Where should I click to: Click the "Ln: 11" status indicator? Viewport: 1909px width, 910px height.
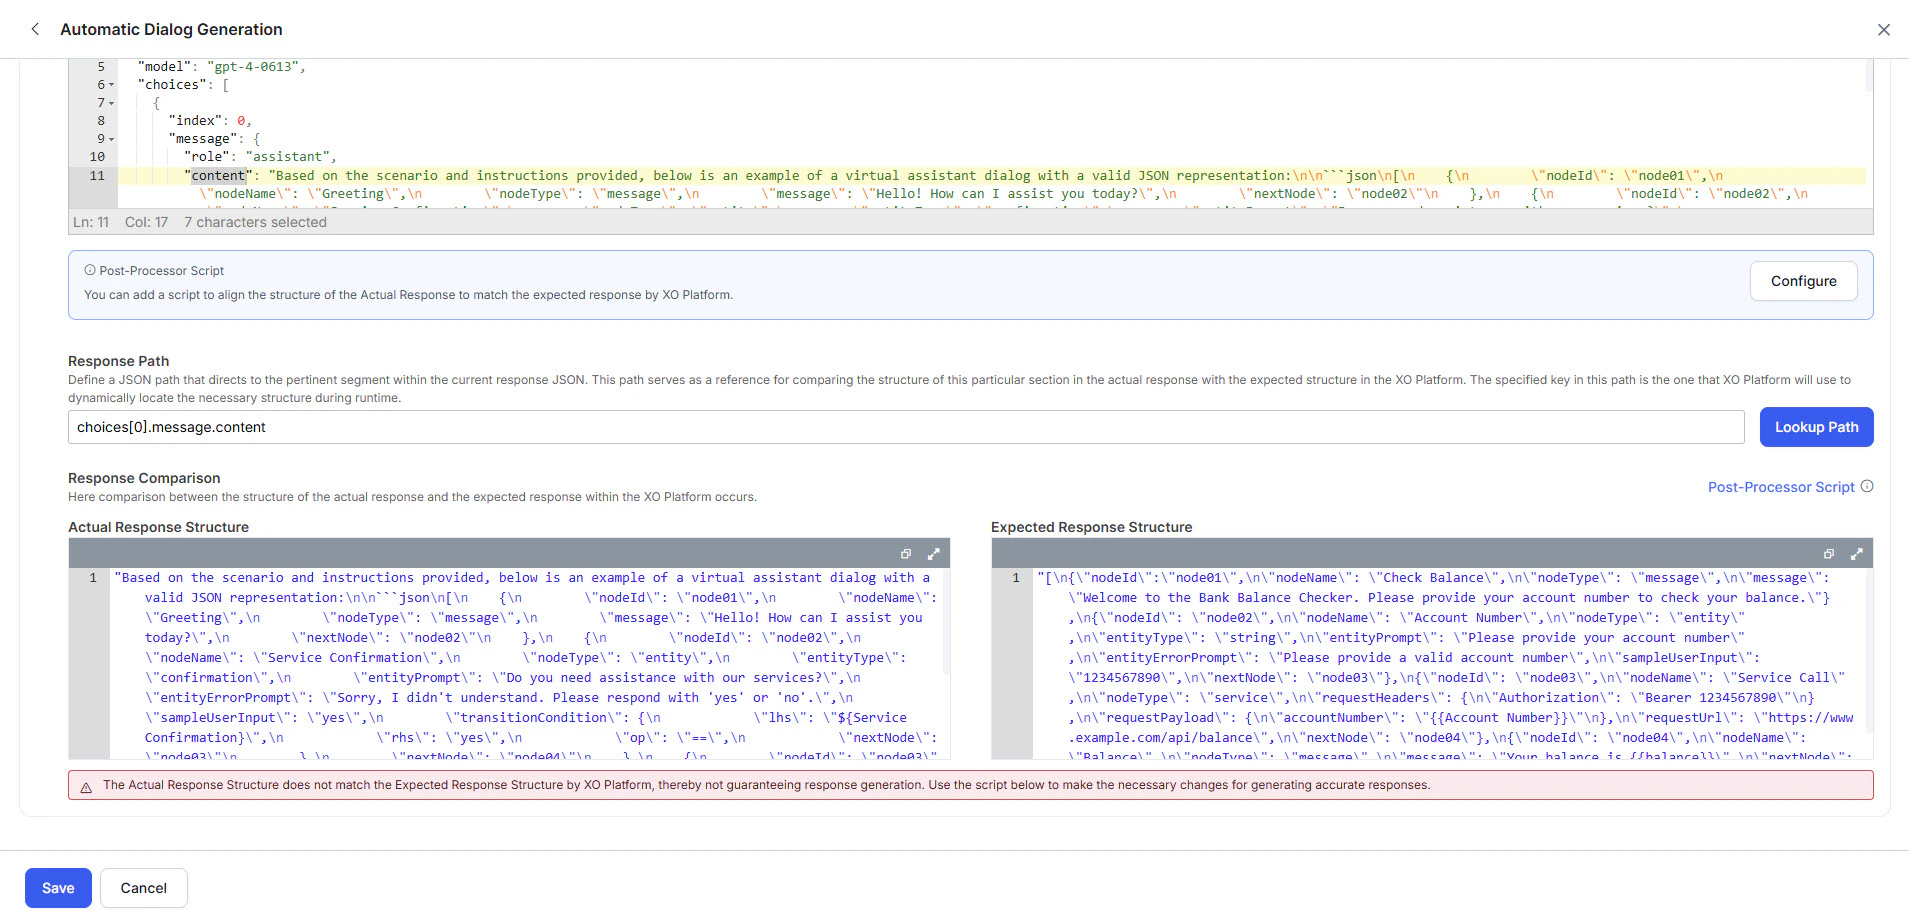coord(91,222)
